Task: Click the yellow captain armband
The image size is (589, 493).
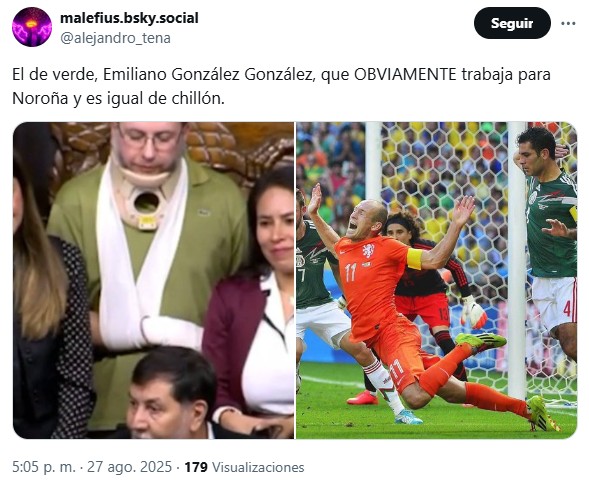Action: click(415, 259)
